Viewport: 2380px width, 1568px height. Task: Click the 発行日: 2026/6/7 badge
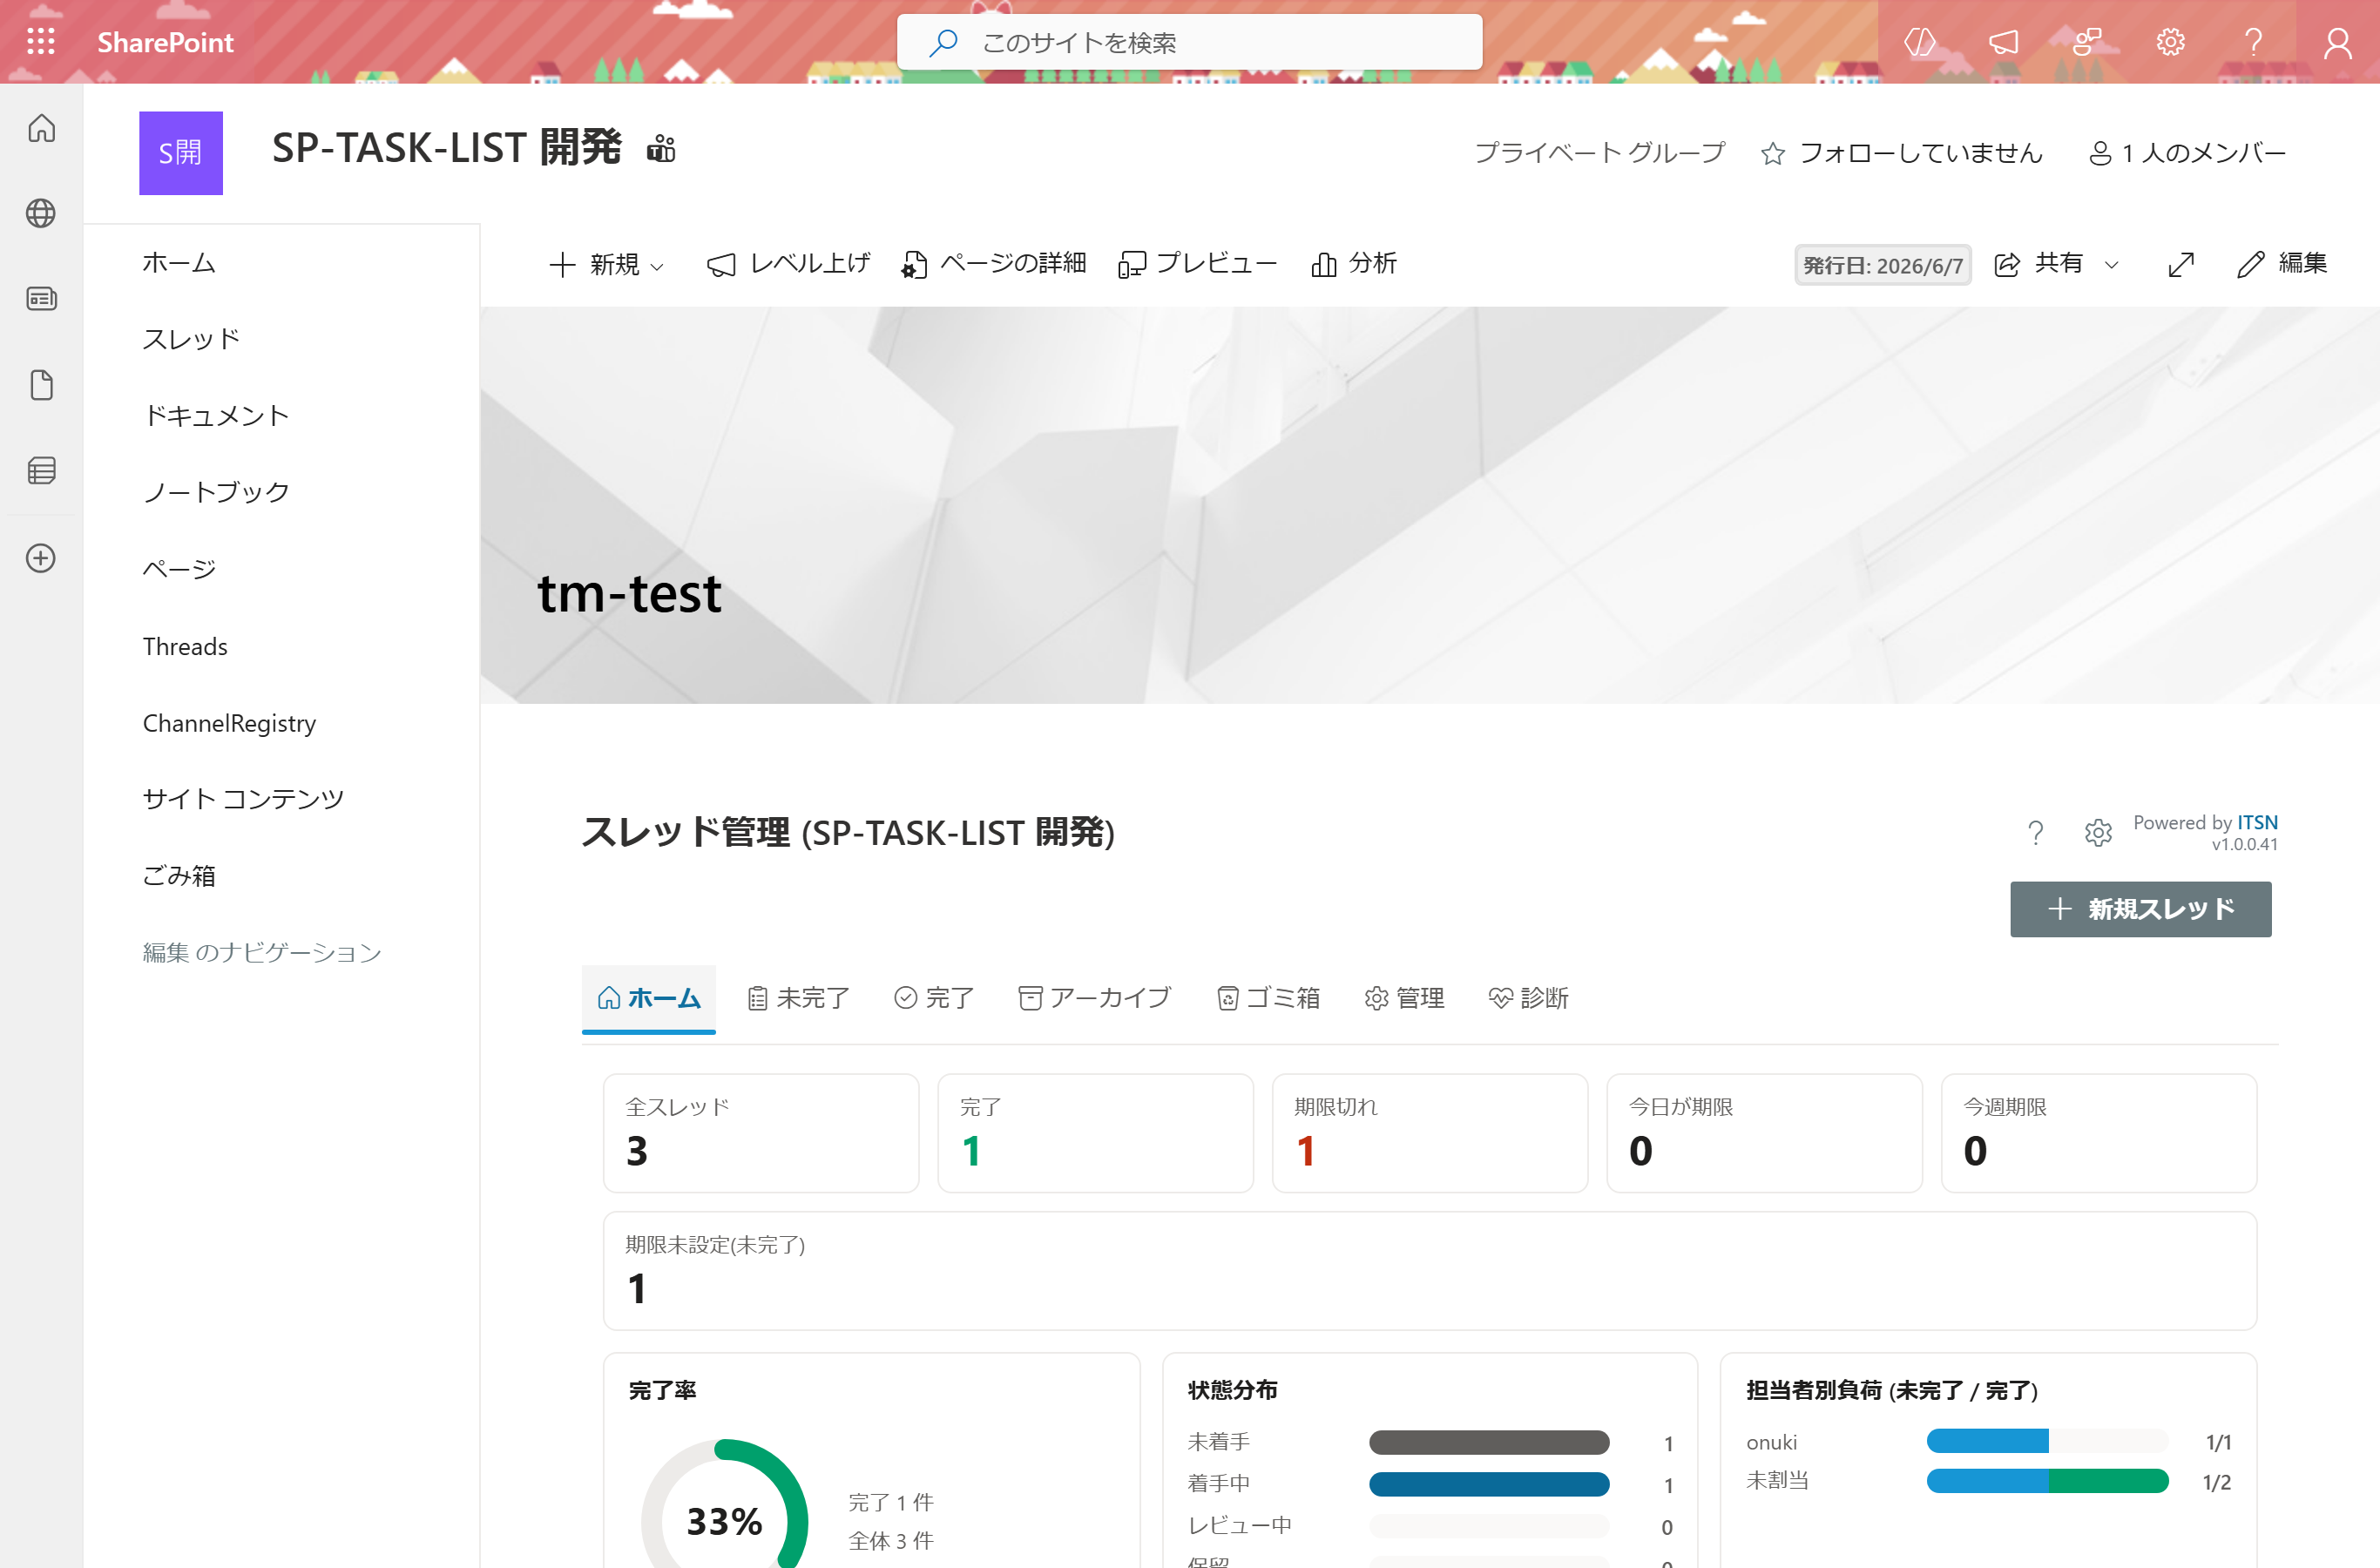(1883, 265)
